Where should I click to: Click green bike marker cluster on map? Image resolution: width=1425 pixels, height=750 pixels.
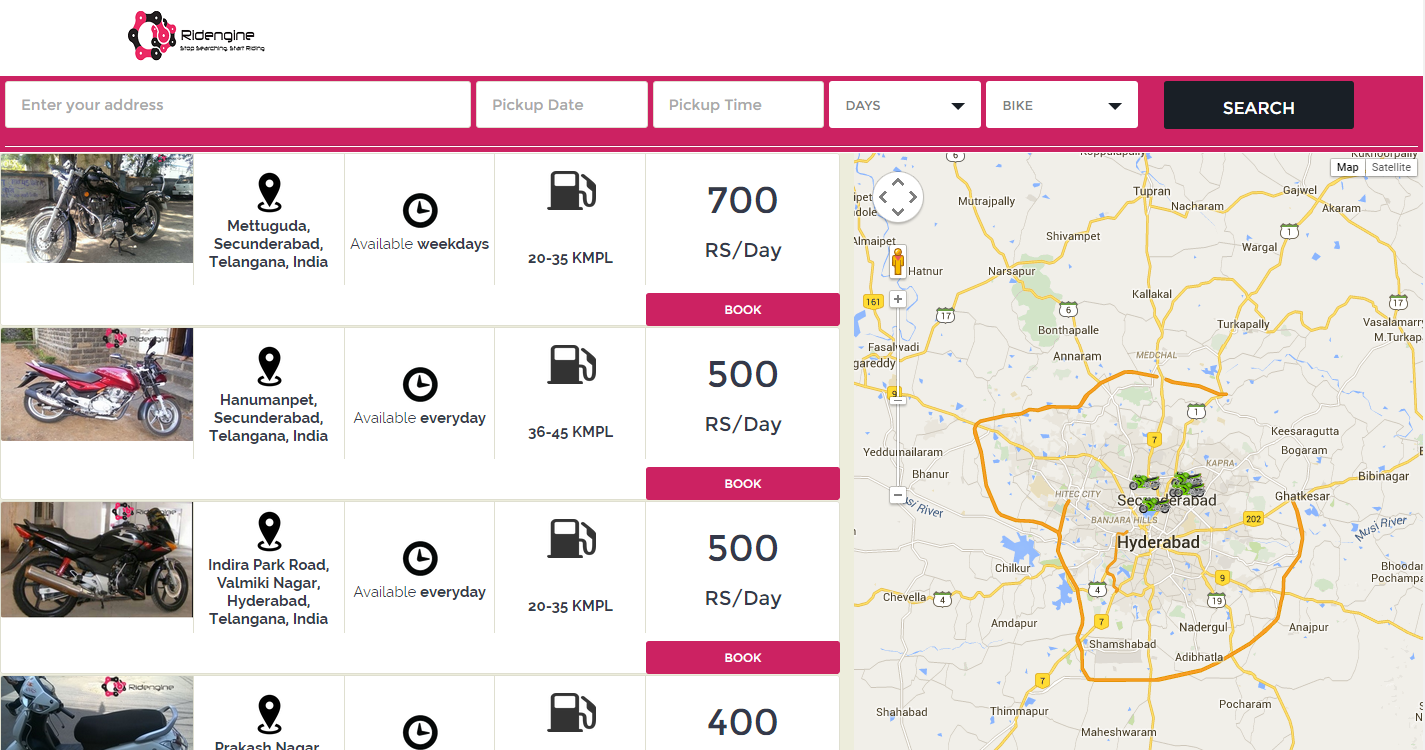pos(1186,485)
